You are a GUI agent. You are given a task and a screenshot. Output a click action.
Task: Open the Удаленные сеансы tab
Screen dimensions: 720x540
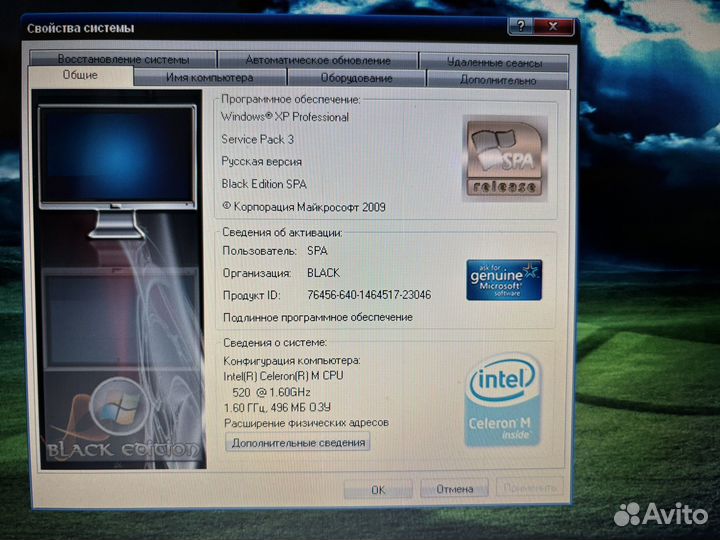[495, 62]
